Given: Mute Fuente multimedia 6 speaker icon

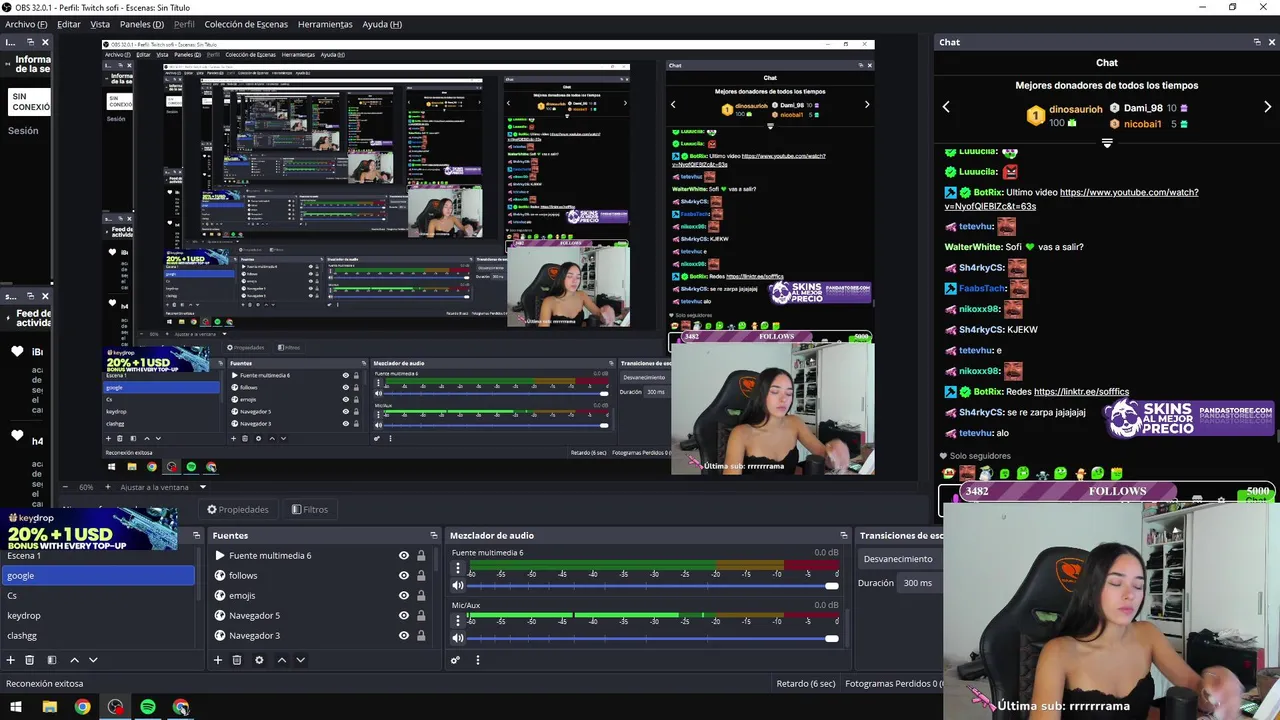Looking at the screenshot, I should point(458,586).
